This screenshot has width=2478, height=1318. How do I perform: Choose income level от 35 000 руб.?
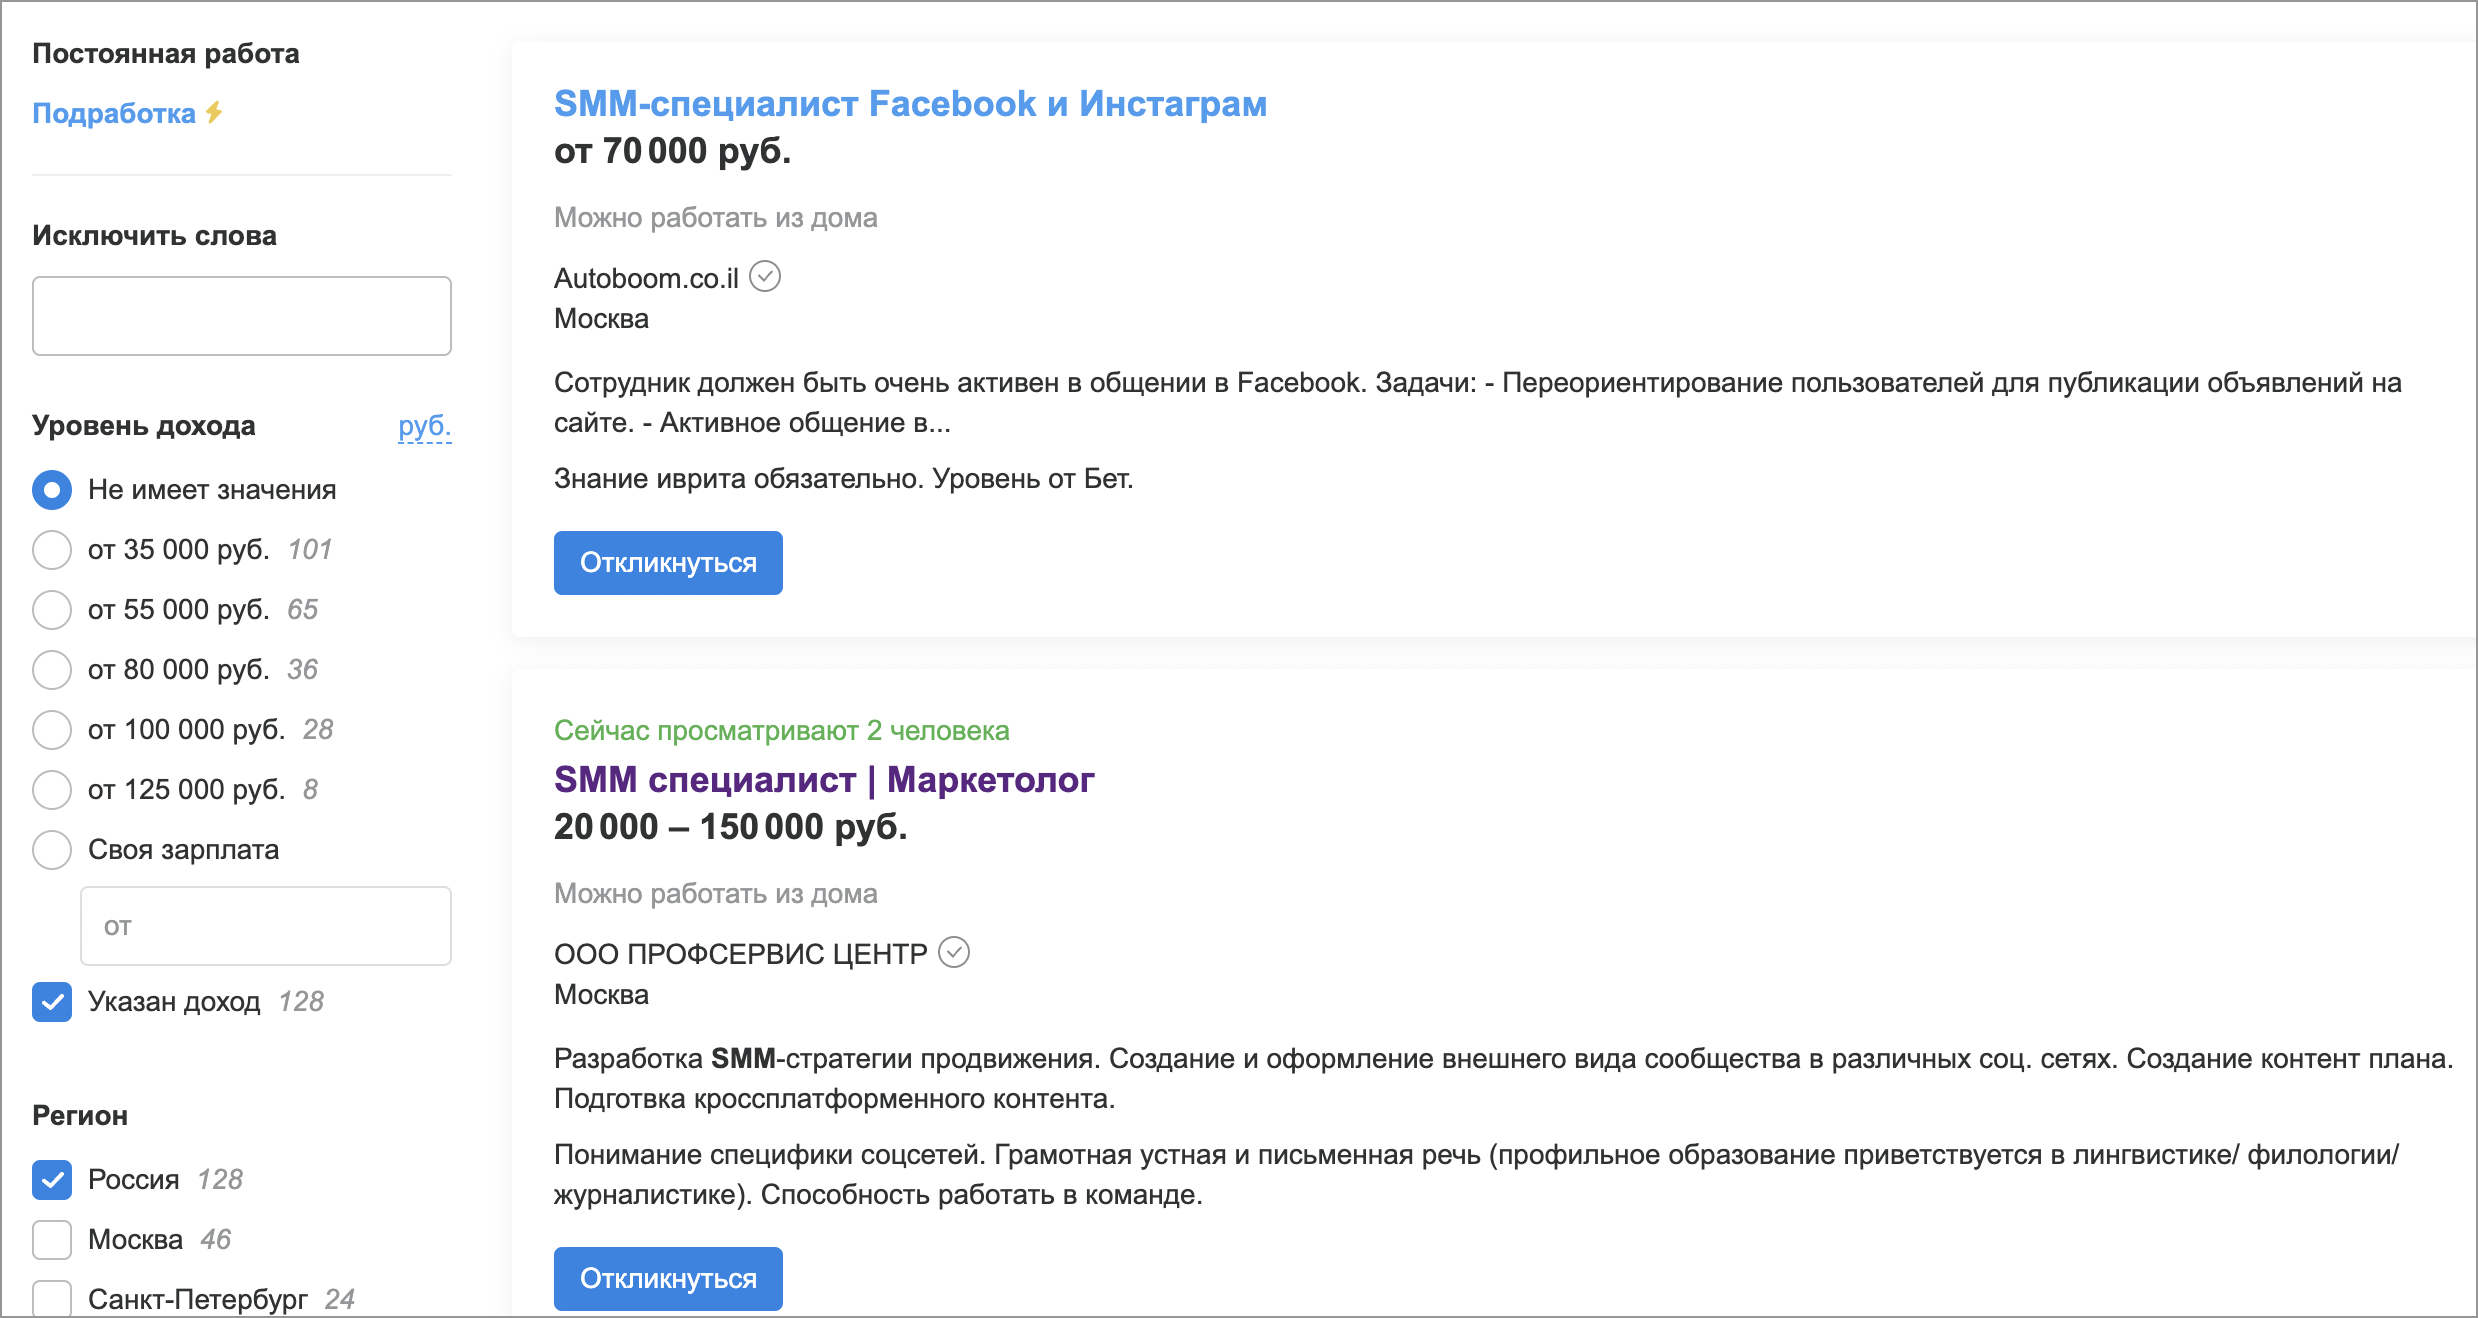pos(52,550)
